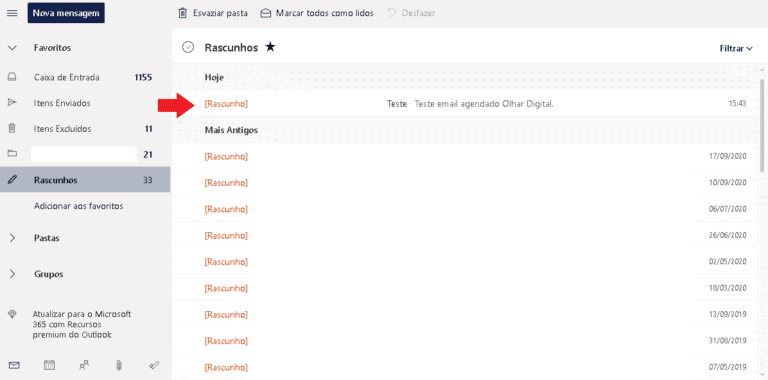
Task: Click the deleted items trash icon
Action: pos(13,129)
